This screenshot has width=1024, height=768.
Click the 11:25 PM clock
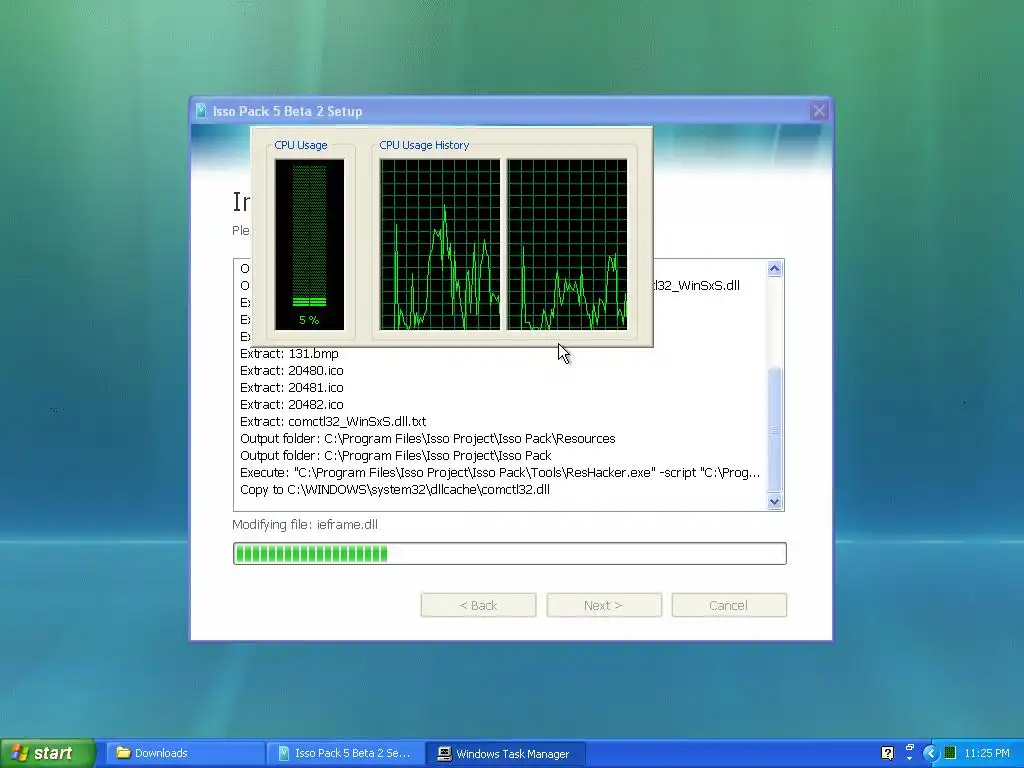point(987,753)
